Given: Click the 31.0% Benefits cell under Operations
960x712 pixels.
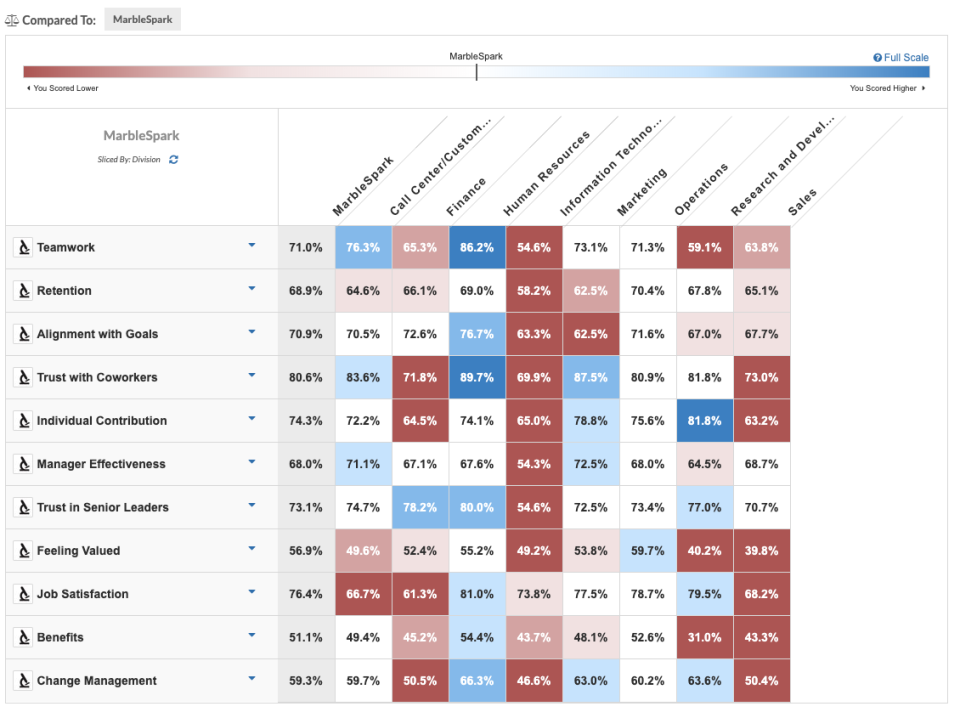Looking at the screenshot, I should tap(705, 638).
